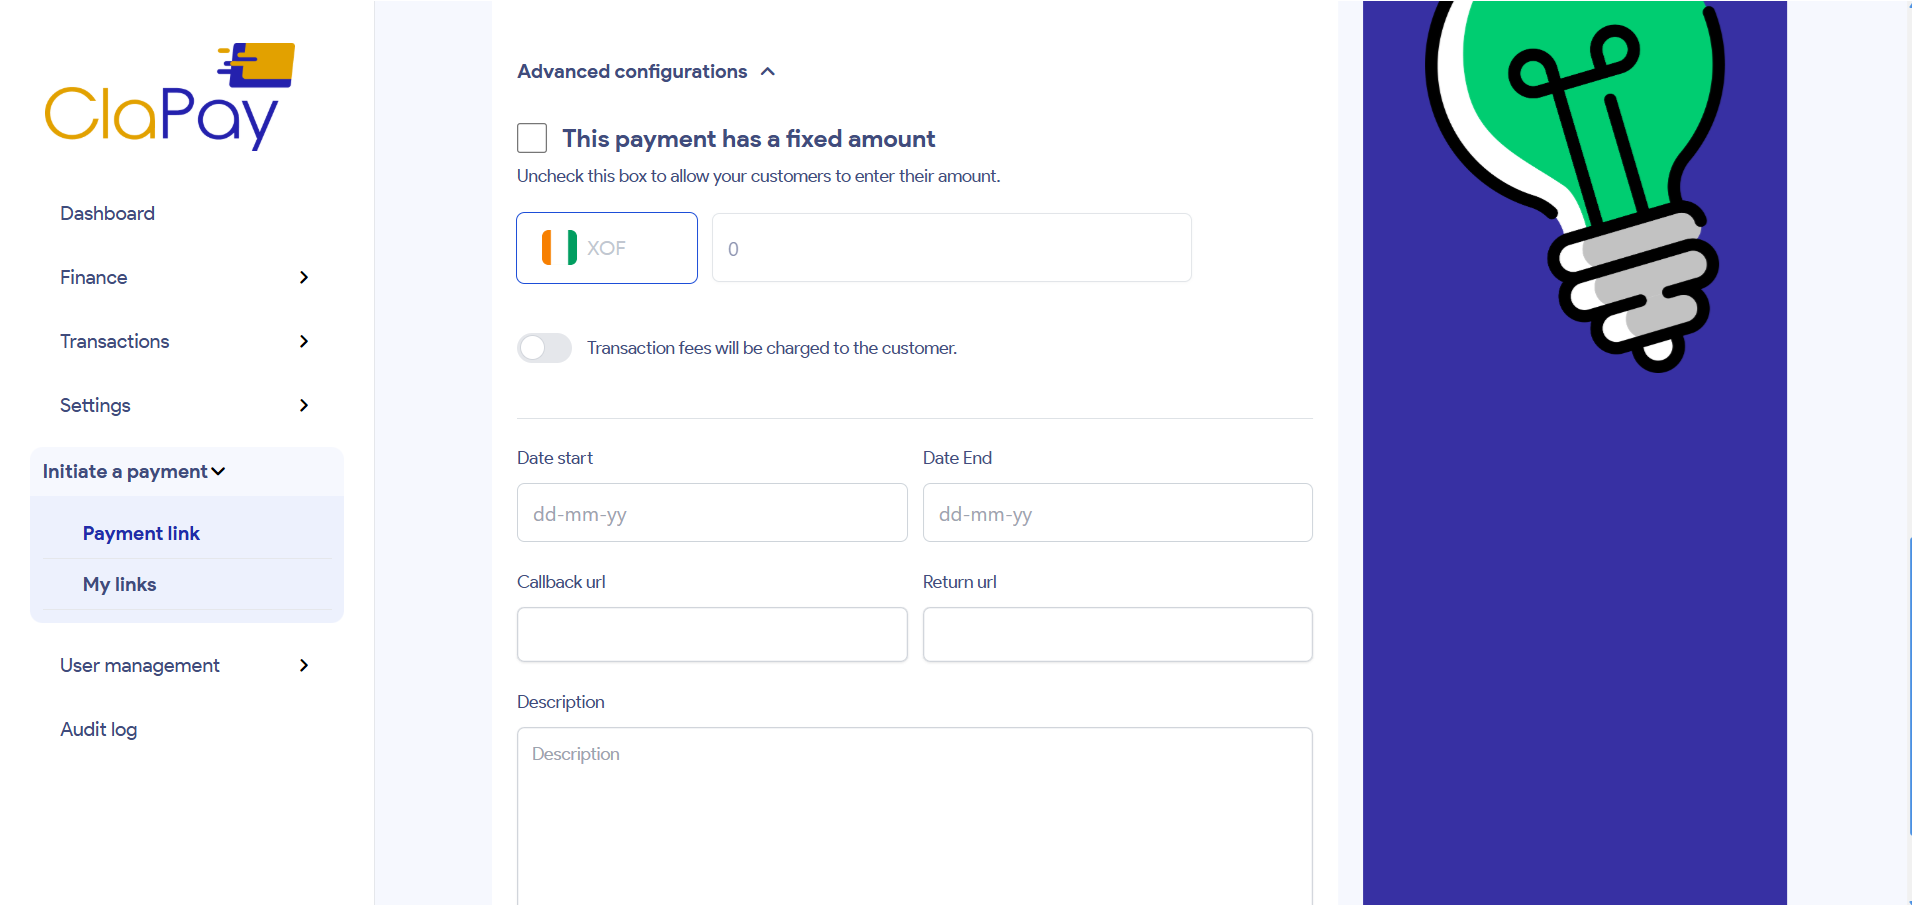Viewport: 1919px width, 913px height.
Task: Open the Dashboard page
Action: point(107,212)
